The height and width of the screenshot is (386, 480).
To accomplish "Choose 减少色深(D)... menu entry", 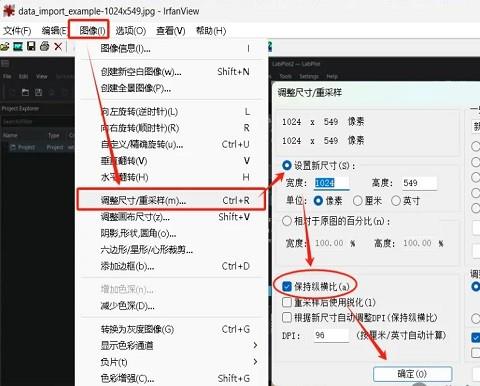I will point(172,306).
